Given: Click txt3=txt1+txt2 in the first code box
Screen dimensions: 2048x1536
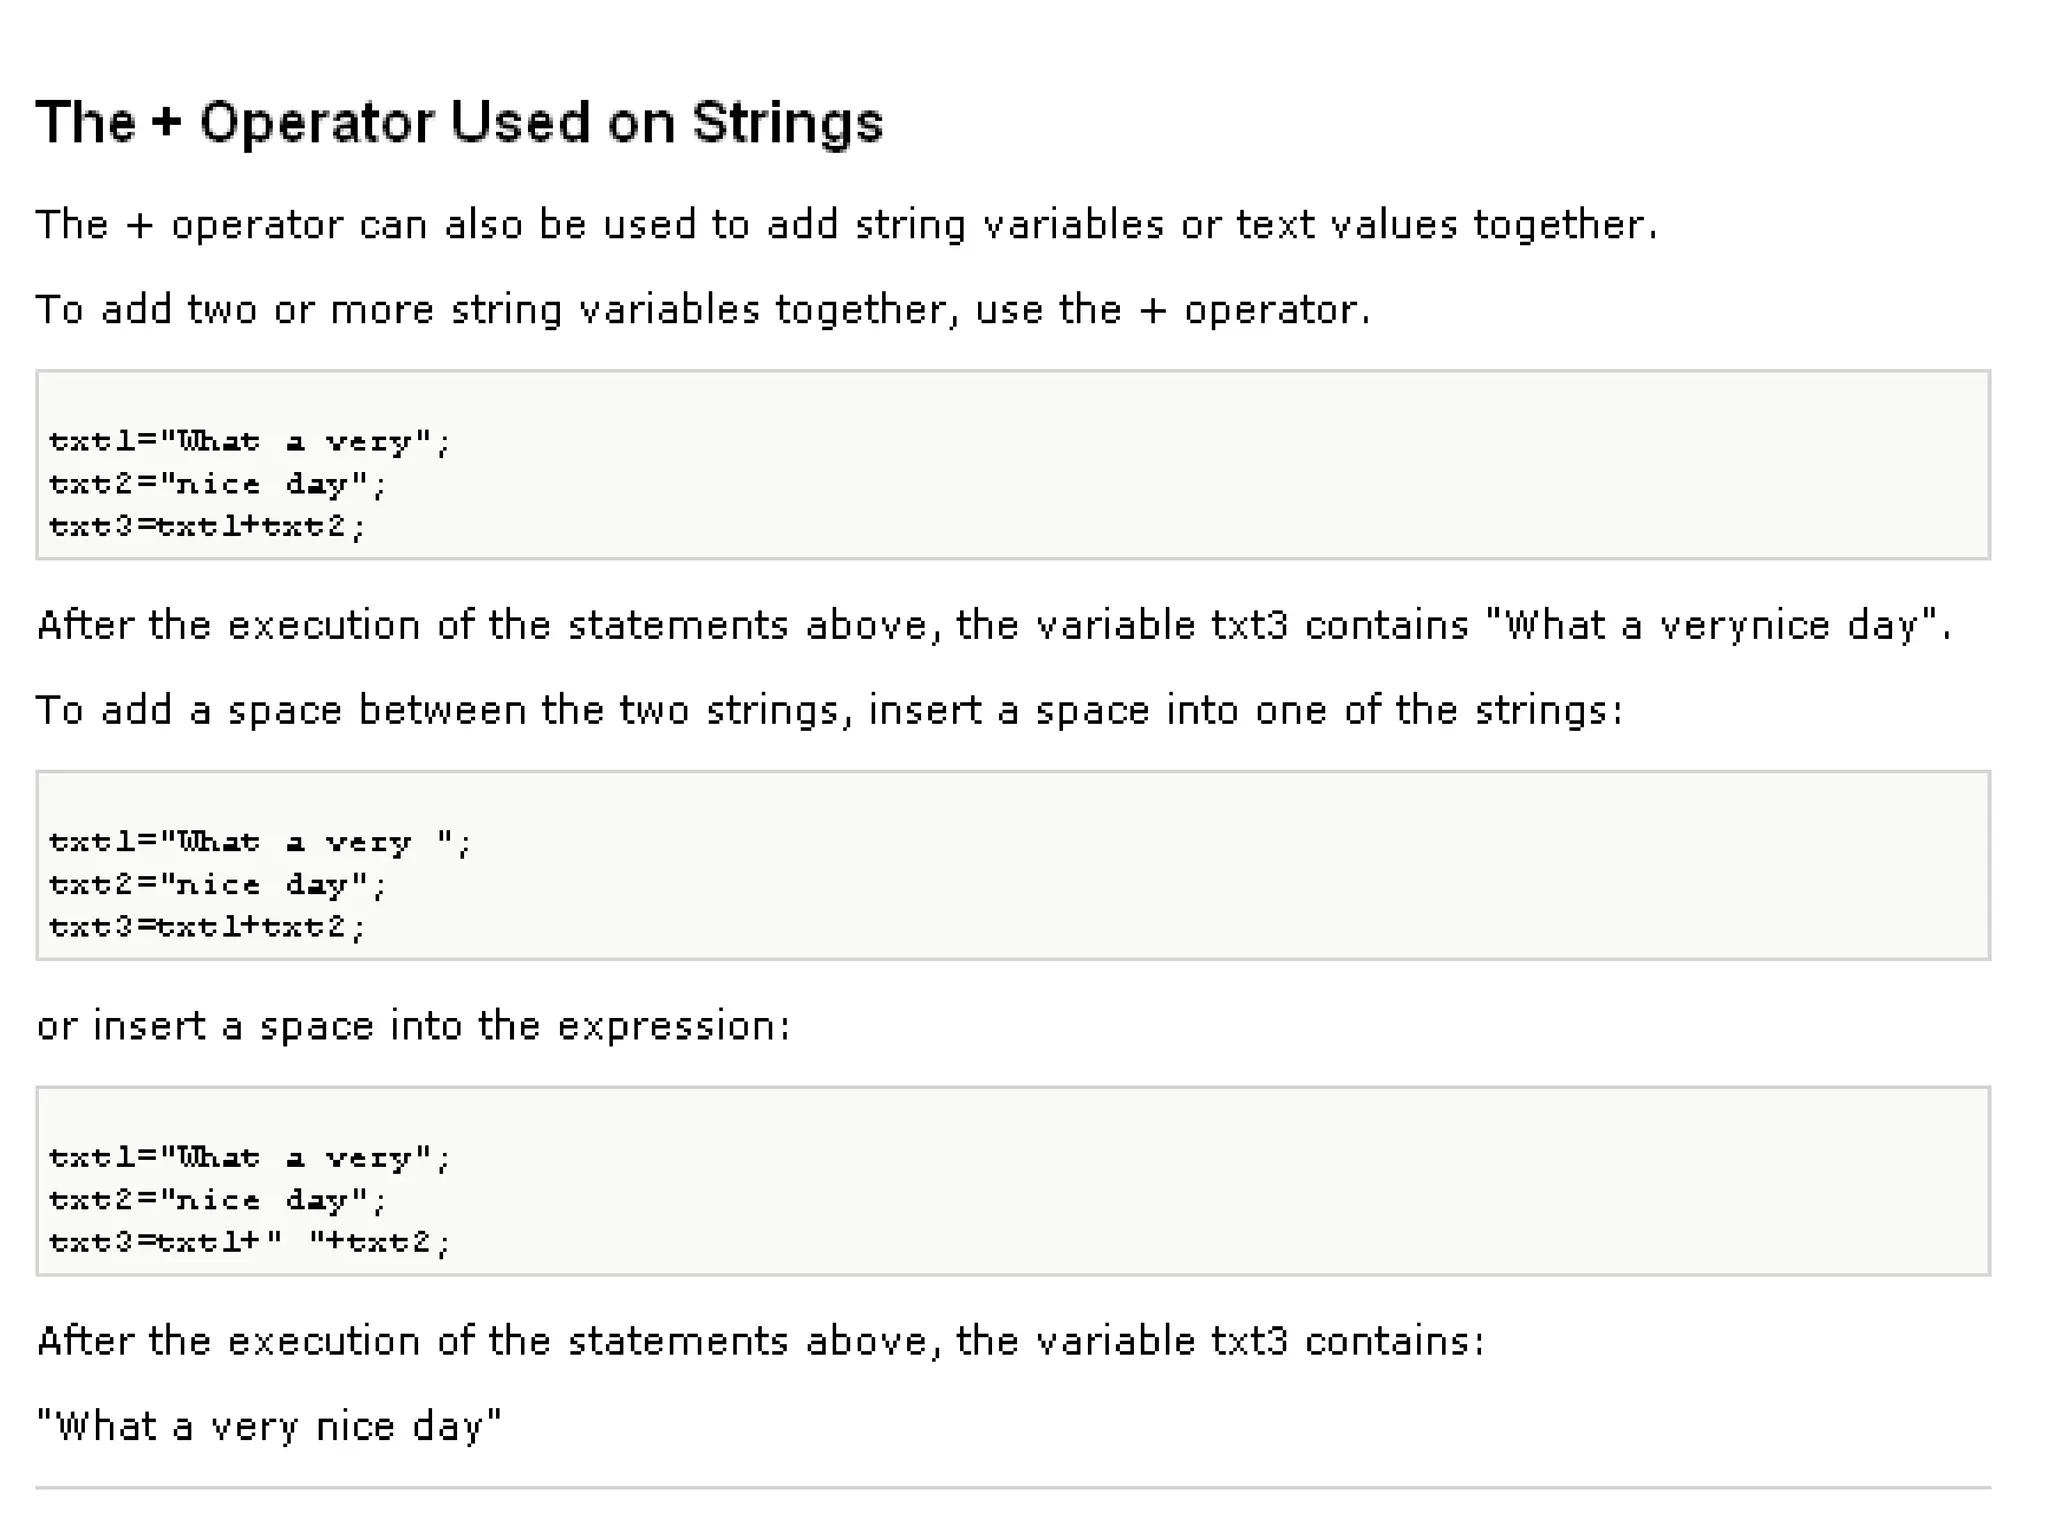Looking at the screenshot, I should (x=207, y=526).
